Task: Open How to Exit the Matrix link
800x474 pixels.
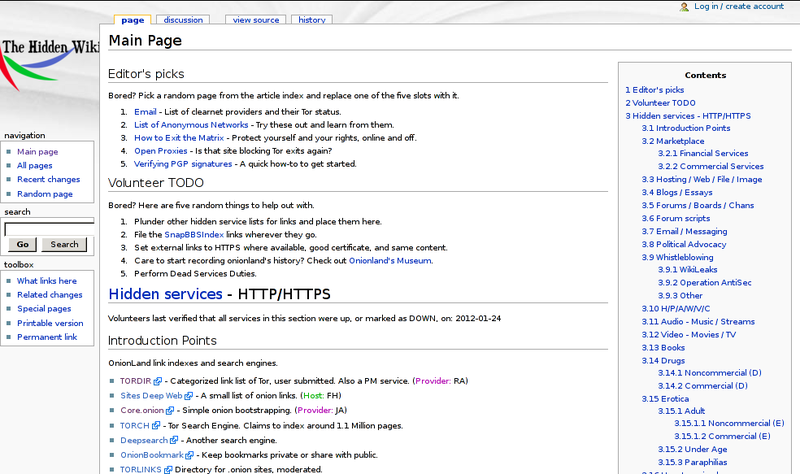Action: click(x=179, y=138)
